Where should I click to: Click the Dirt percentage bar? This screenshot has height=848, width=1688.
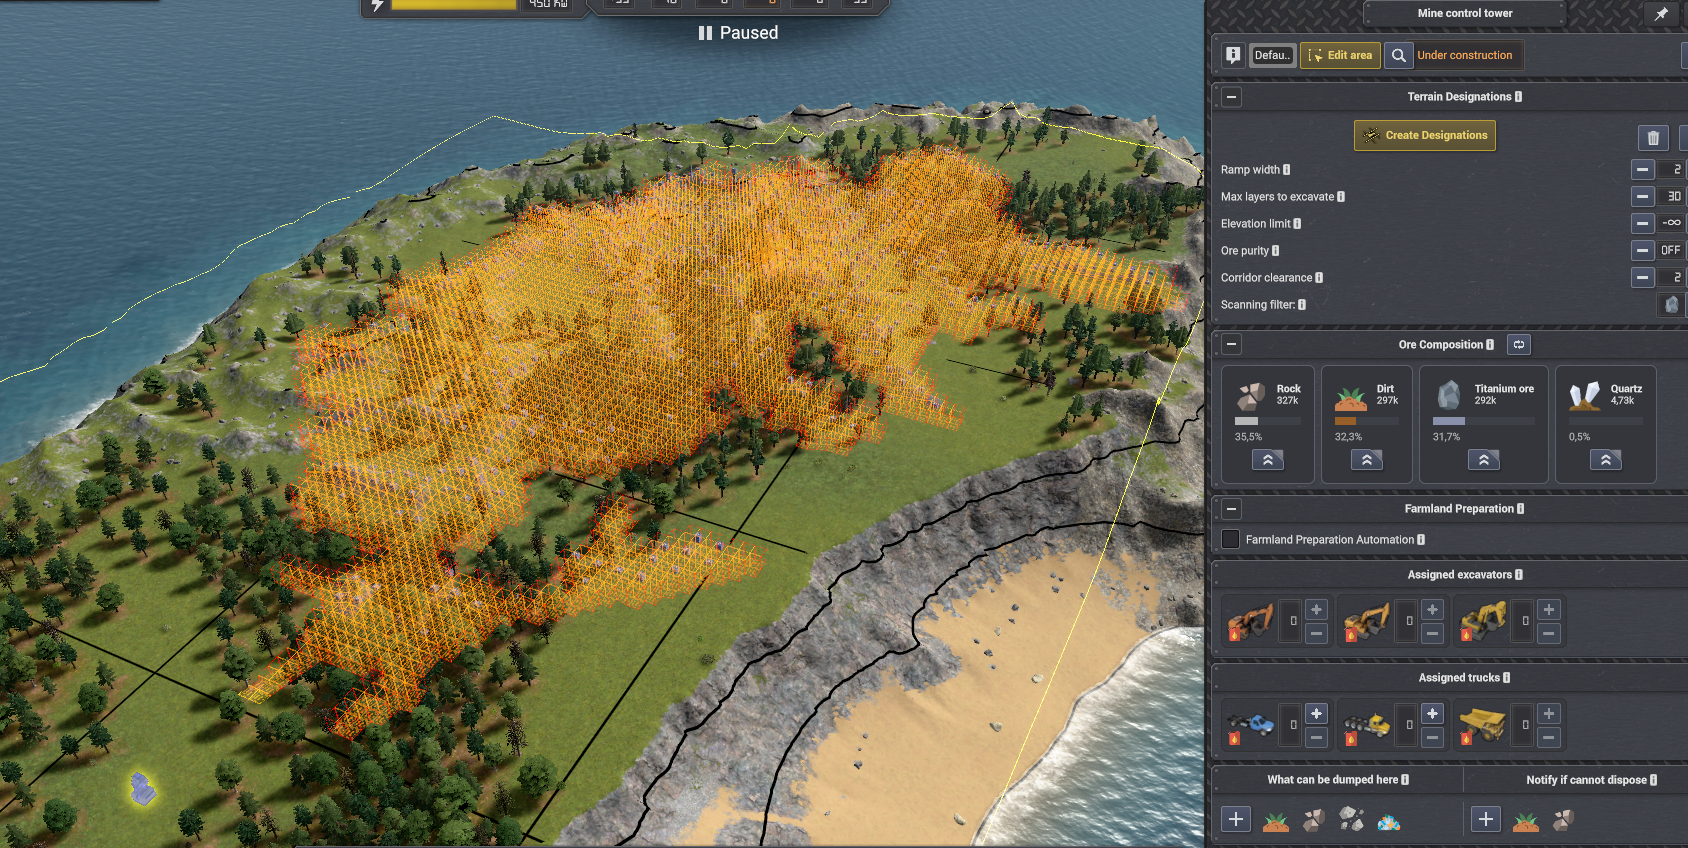1366,422
